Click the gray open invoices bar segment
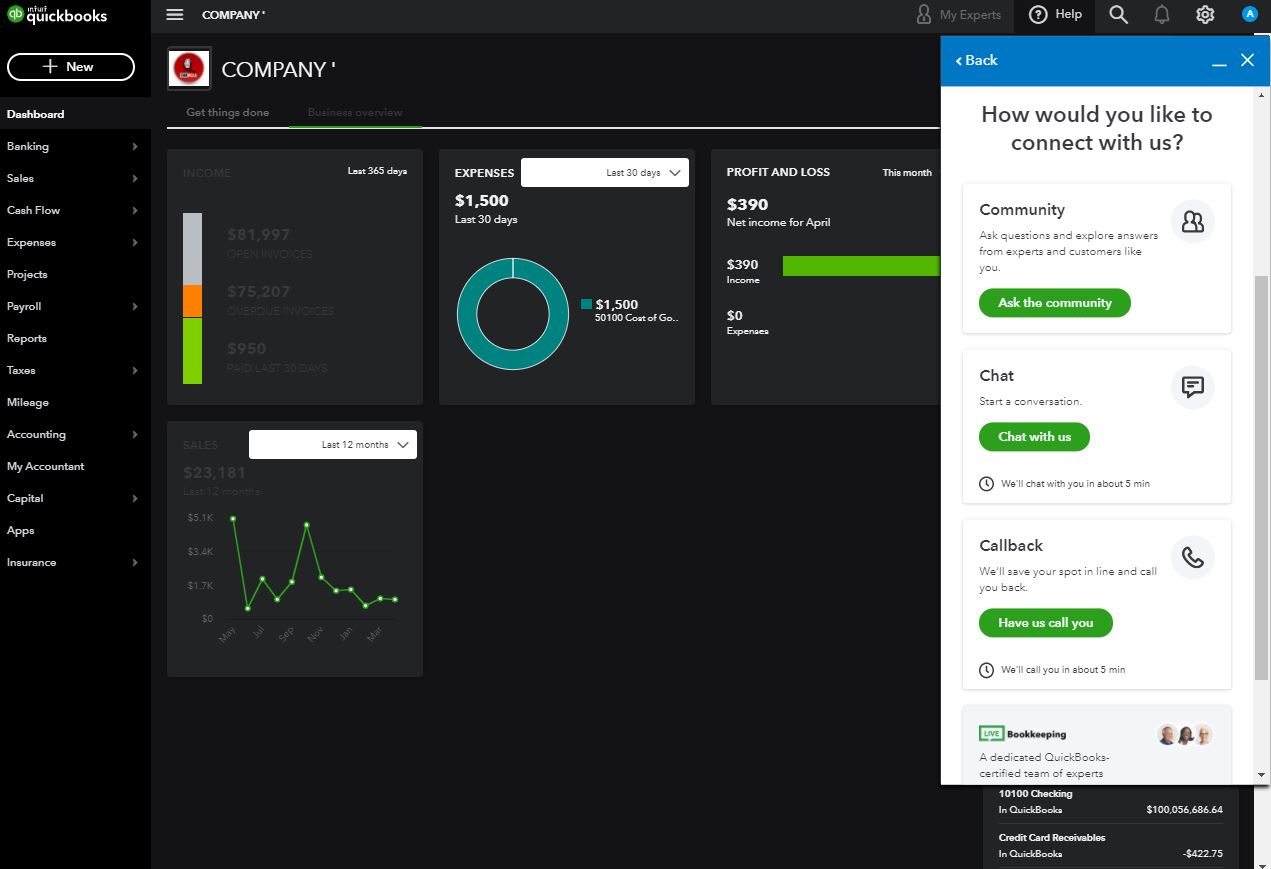The height and width of the screenshot is (869, 1271). (x=192, y=249)
